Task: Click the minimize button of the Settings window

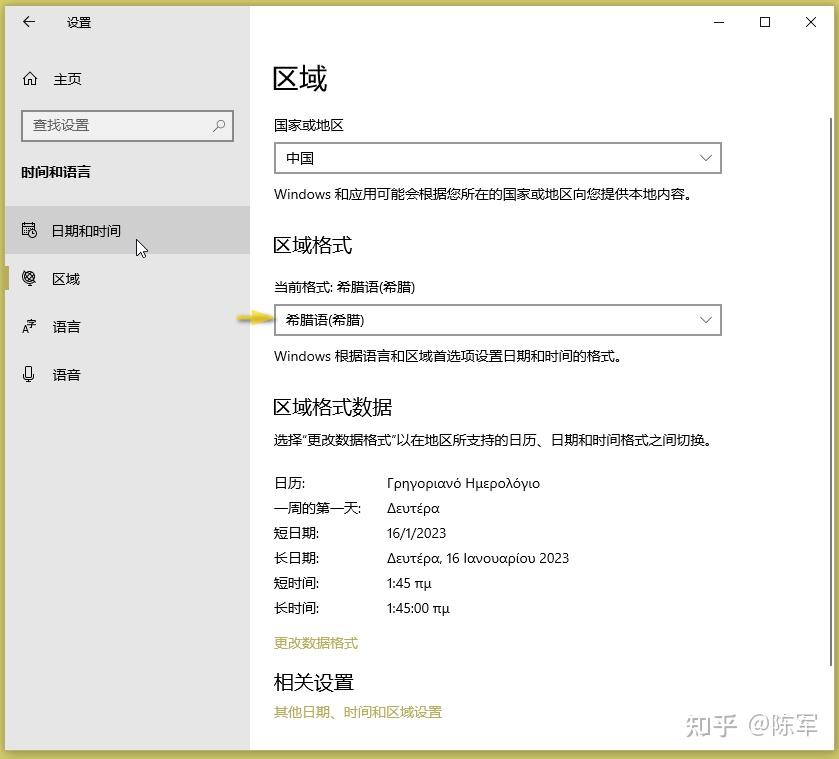Action: 718,22
